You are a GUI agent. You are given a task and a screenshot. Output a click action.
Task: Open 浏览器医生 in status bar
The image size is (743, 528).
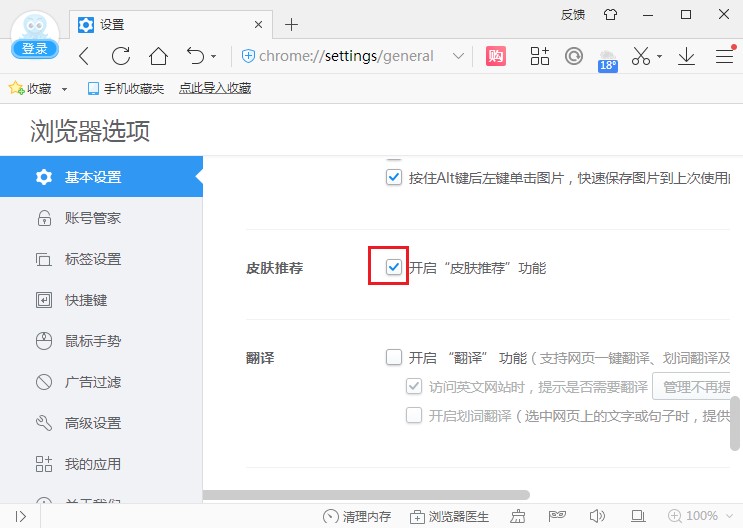tap(449, 516)
